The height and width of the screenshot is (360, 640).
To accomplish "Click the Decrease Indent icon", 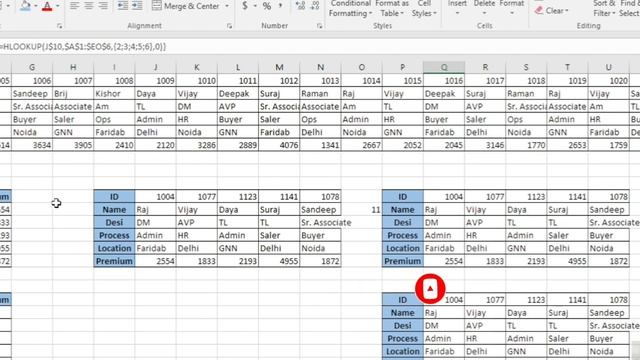I will click(x=122, y=6).
